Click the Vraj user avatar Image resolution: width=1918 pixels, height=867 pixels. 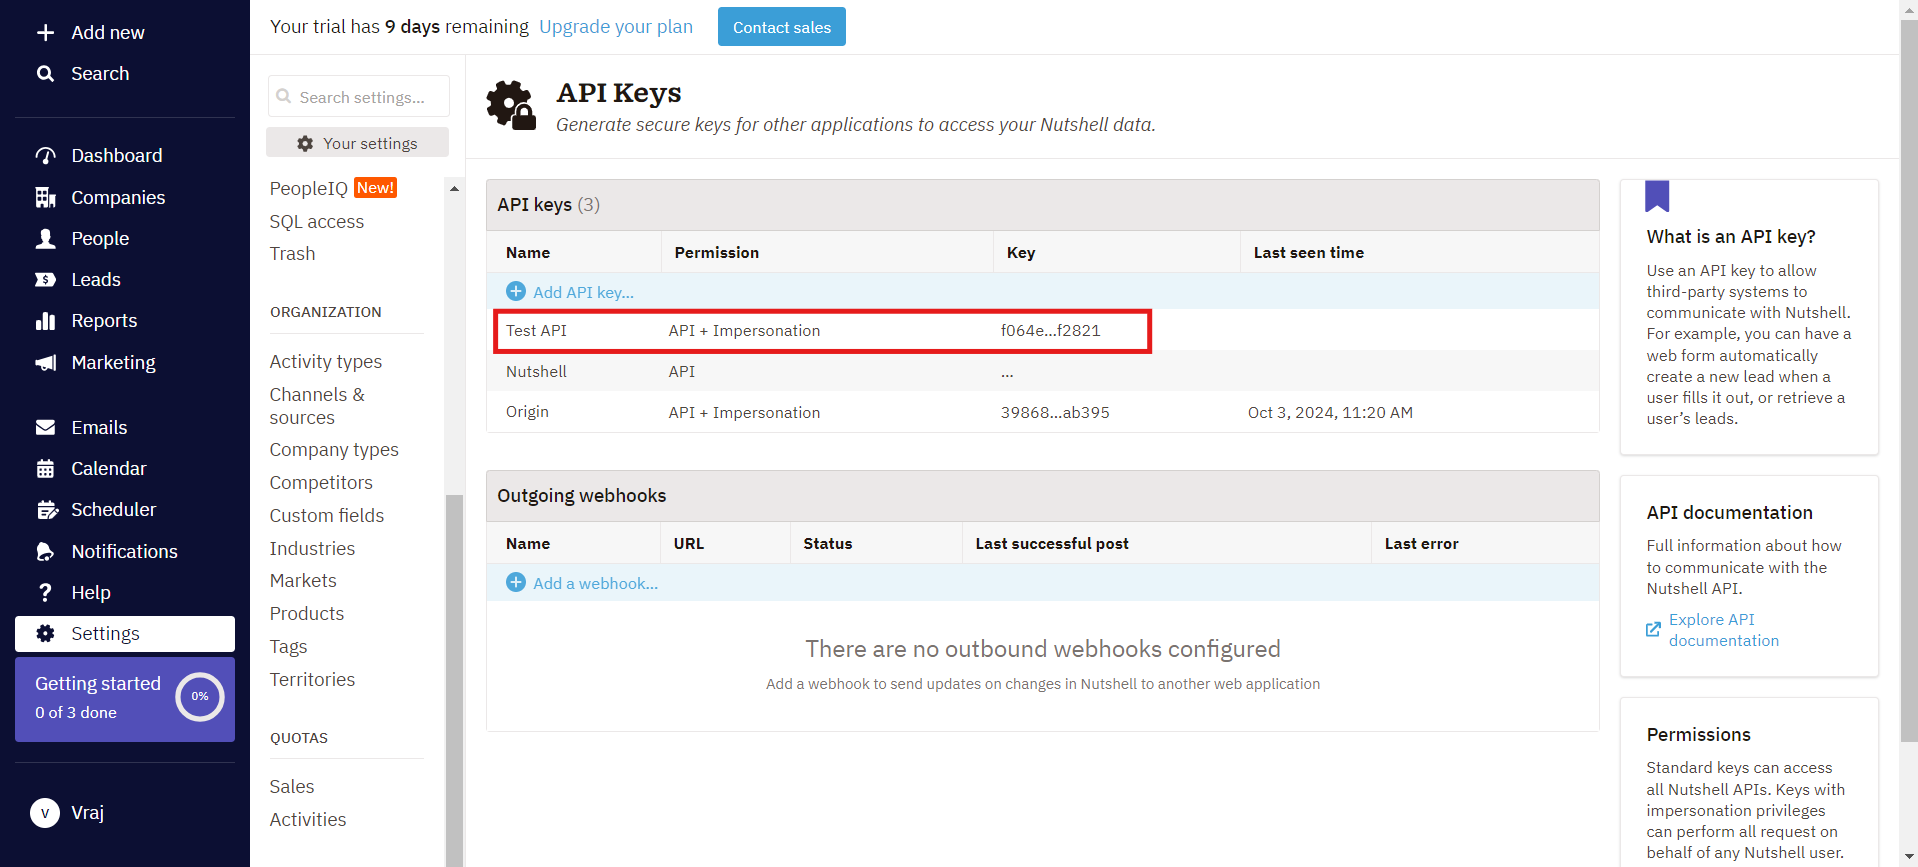click(45, 813)
